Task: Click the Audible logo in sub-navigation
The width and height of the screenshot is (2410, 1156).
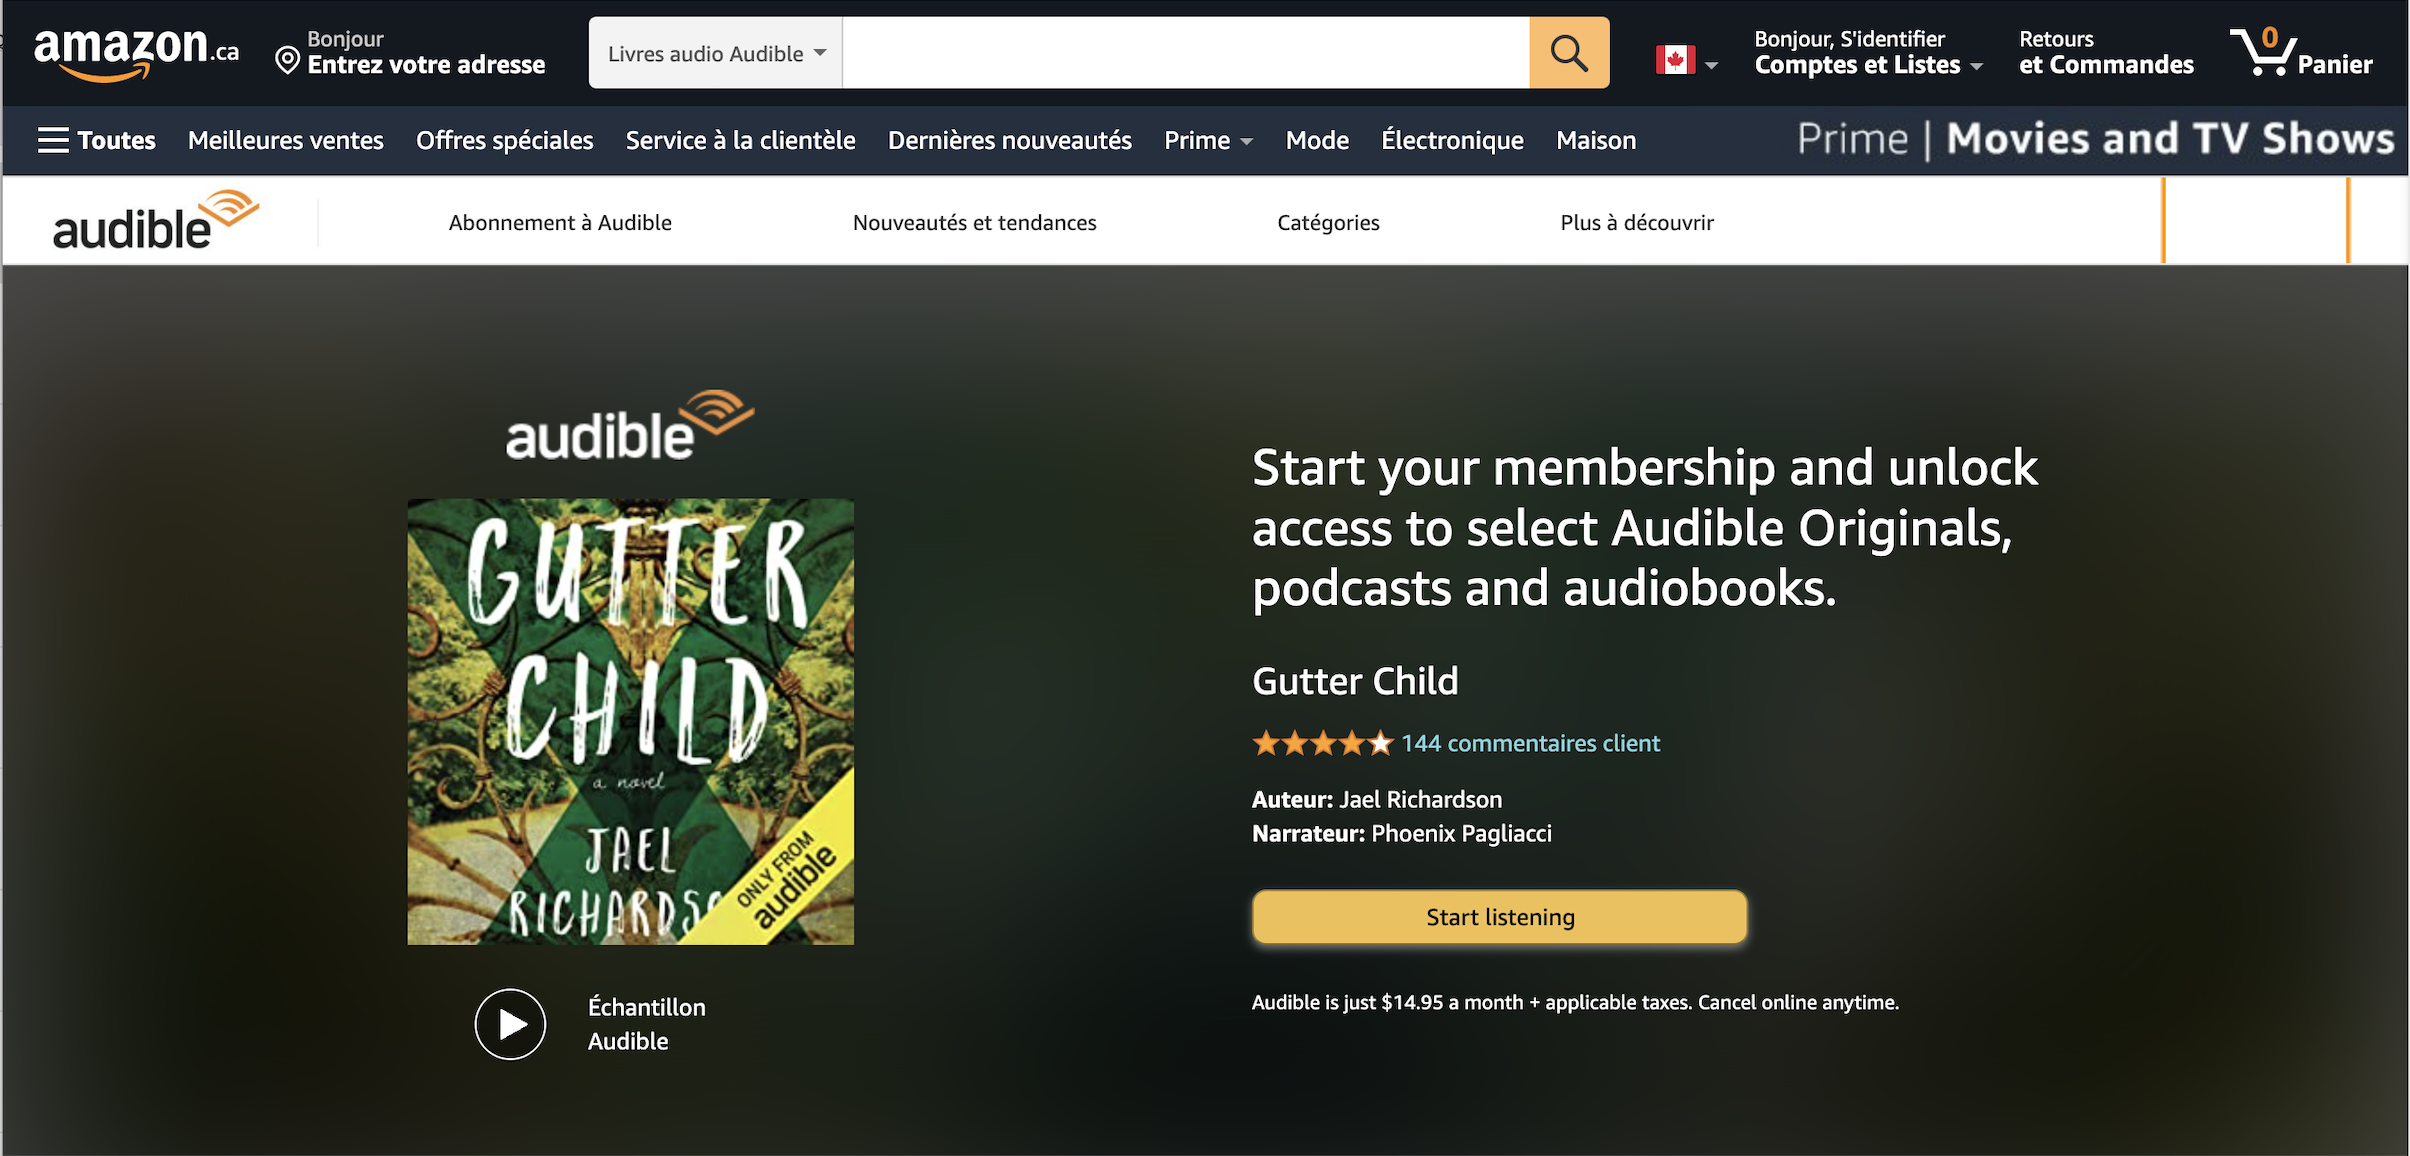Action: coord(155,220)
